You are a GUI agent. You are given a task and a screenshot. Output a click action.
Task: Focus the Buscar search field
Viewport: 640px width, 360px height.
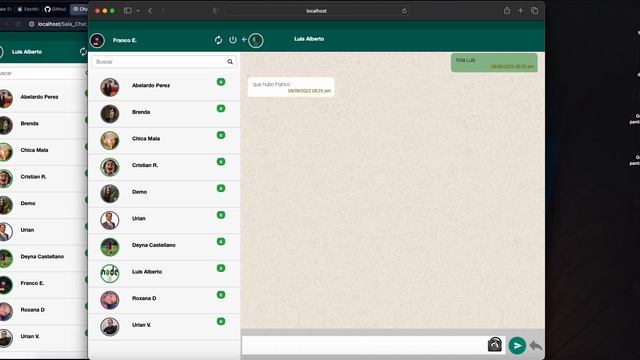pos(164,62)
